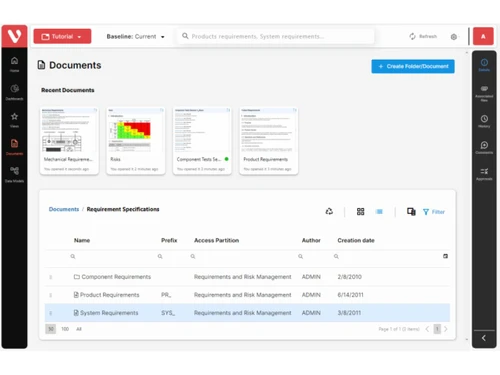Open the column chooser icon in filter row
Viewport: 500px width, 375px height.
tap(445, 256)
